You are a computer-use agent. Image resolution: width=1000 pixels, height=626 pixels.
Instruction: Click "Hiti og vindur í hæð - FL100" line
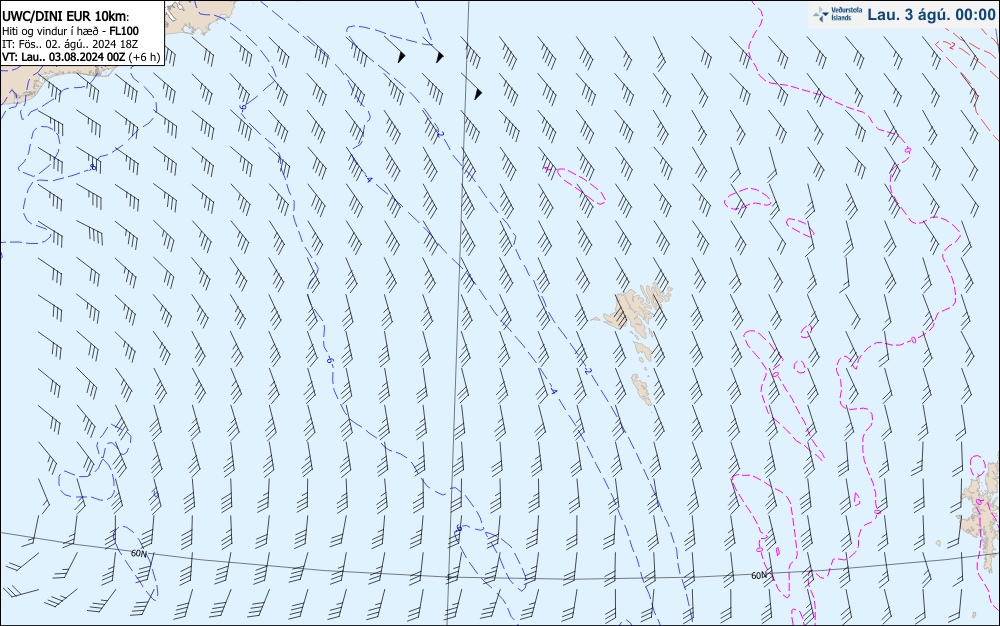click(x=71, y=31)
